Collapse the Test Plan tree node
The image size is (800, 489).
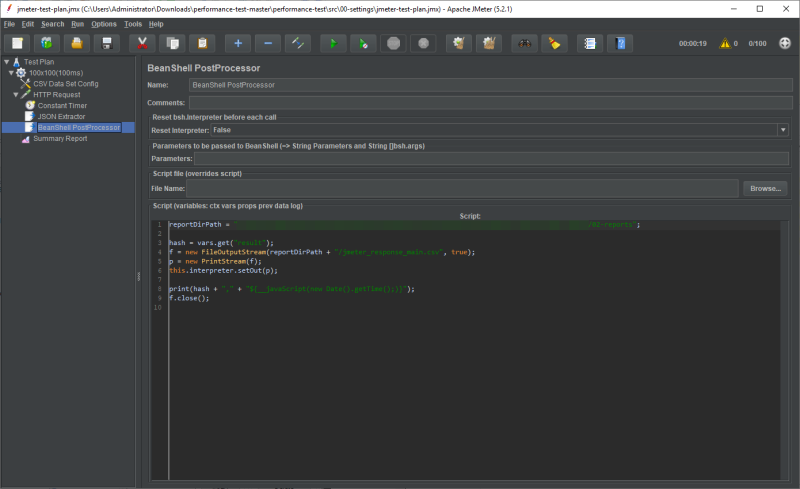[x=6, y=62]
